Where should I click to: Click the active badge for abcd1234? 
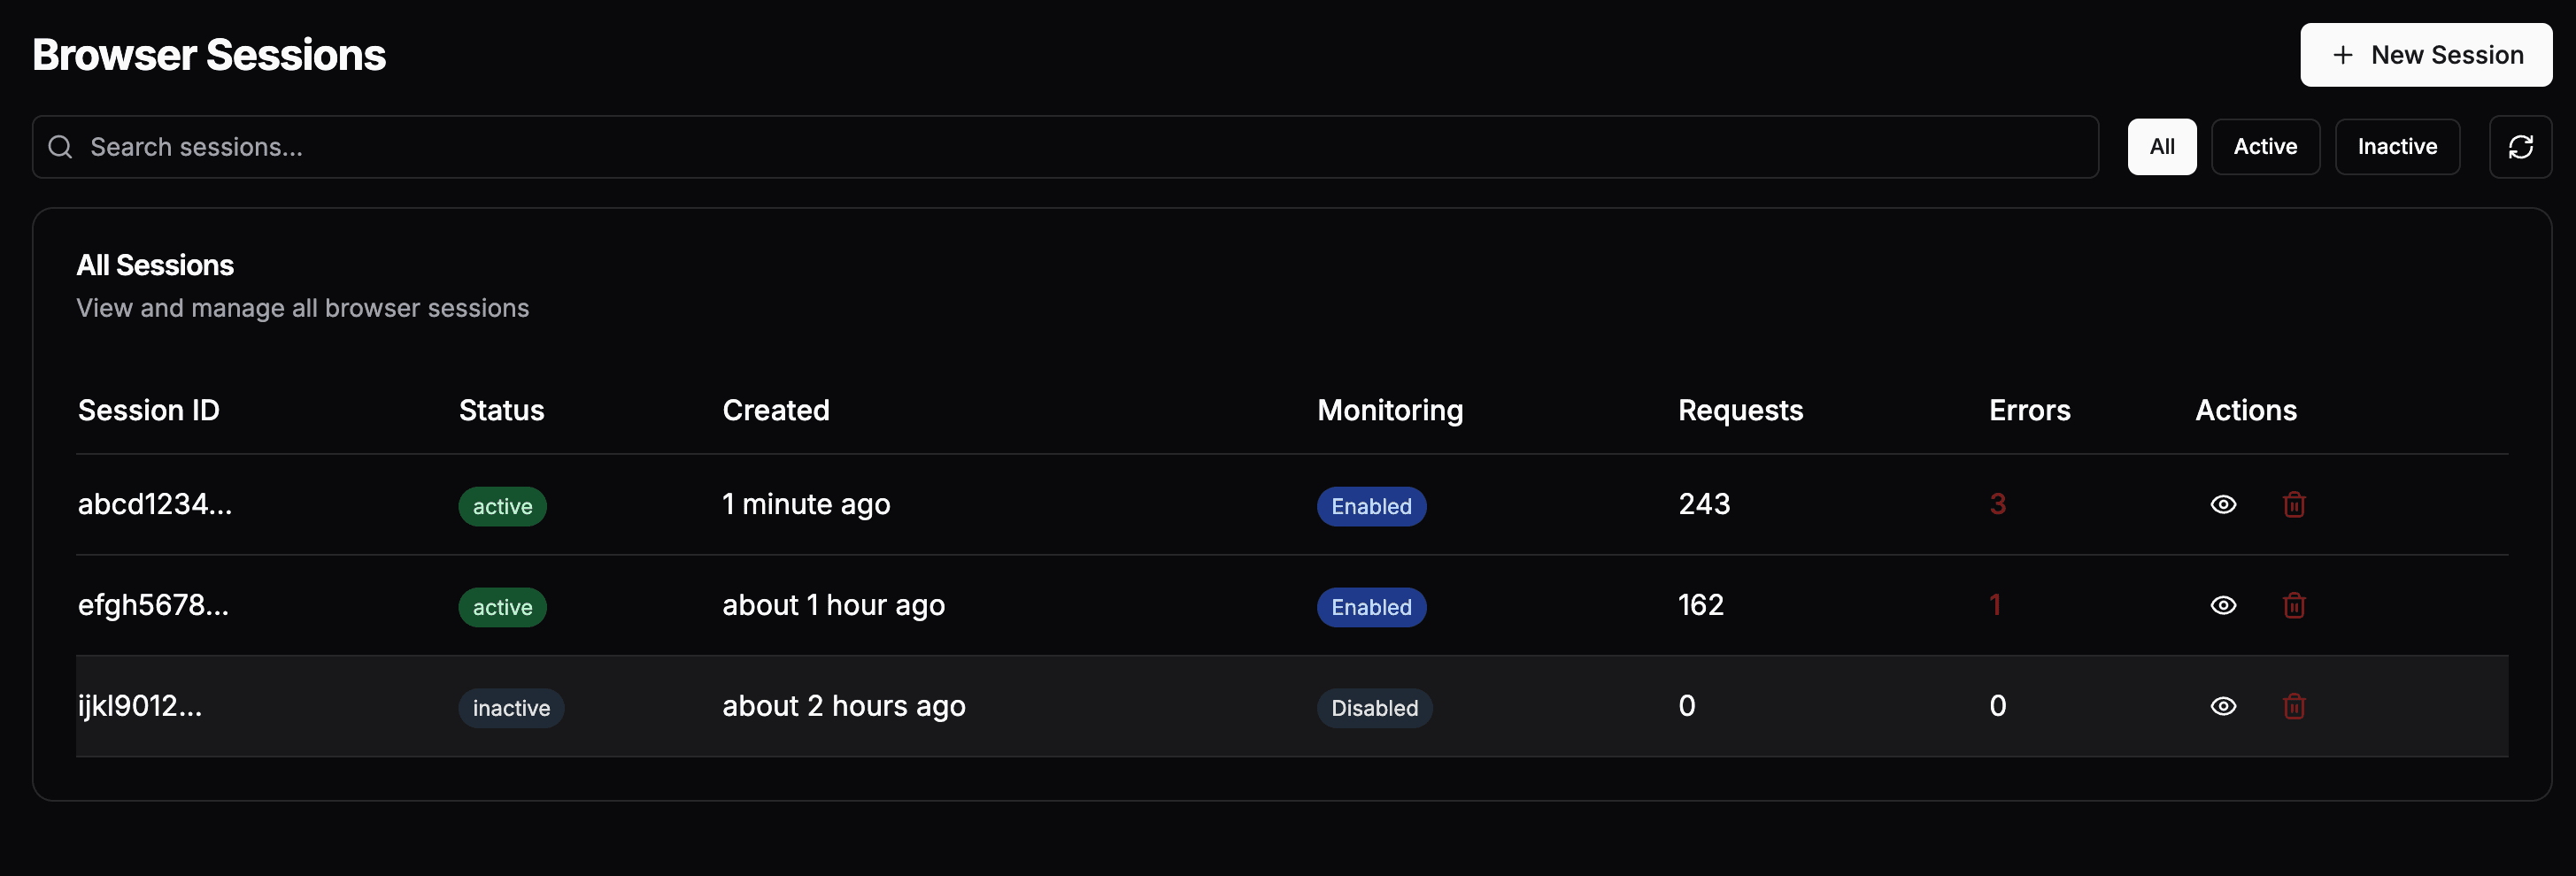502,506
